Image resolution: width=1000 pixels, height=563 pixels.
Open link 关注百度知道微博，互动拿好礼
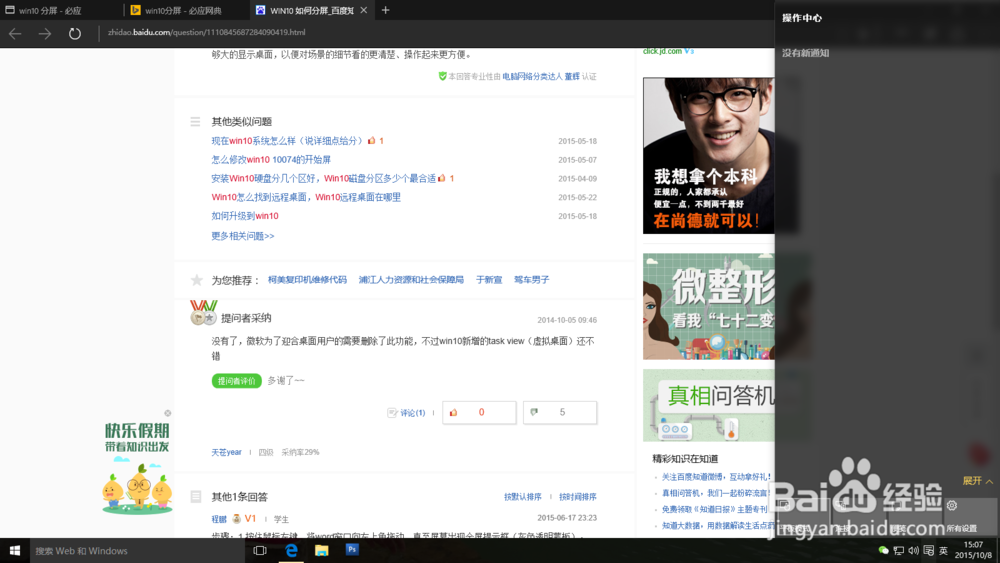pos(716,476)
